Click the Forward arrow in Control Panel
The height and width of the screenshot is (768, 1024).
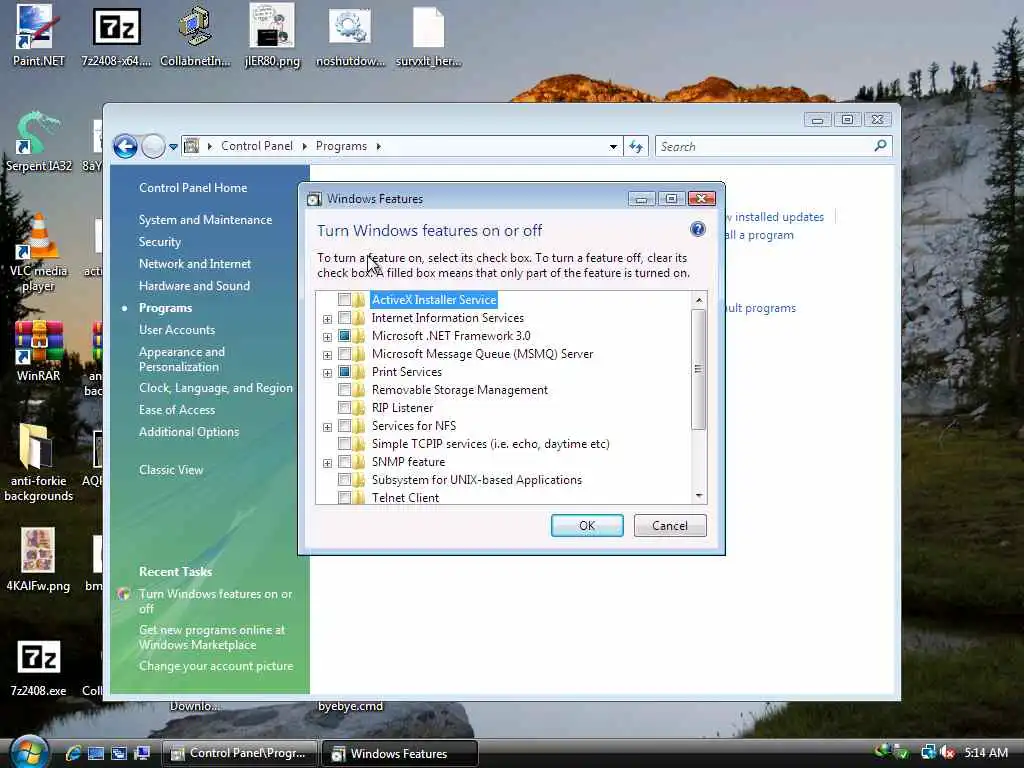pyautogui.click(x=153, y=146)
